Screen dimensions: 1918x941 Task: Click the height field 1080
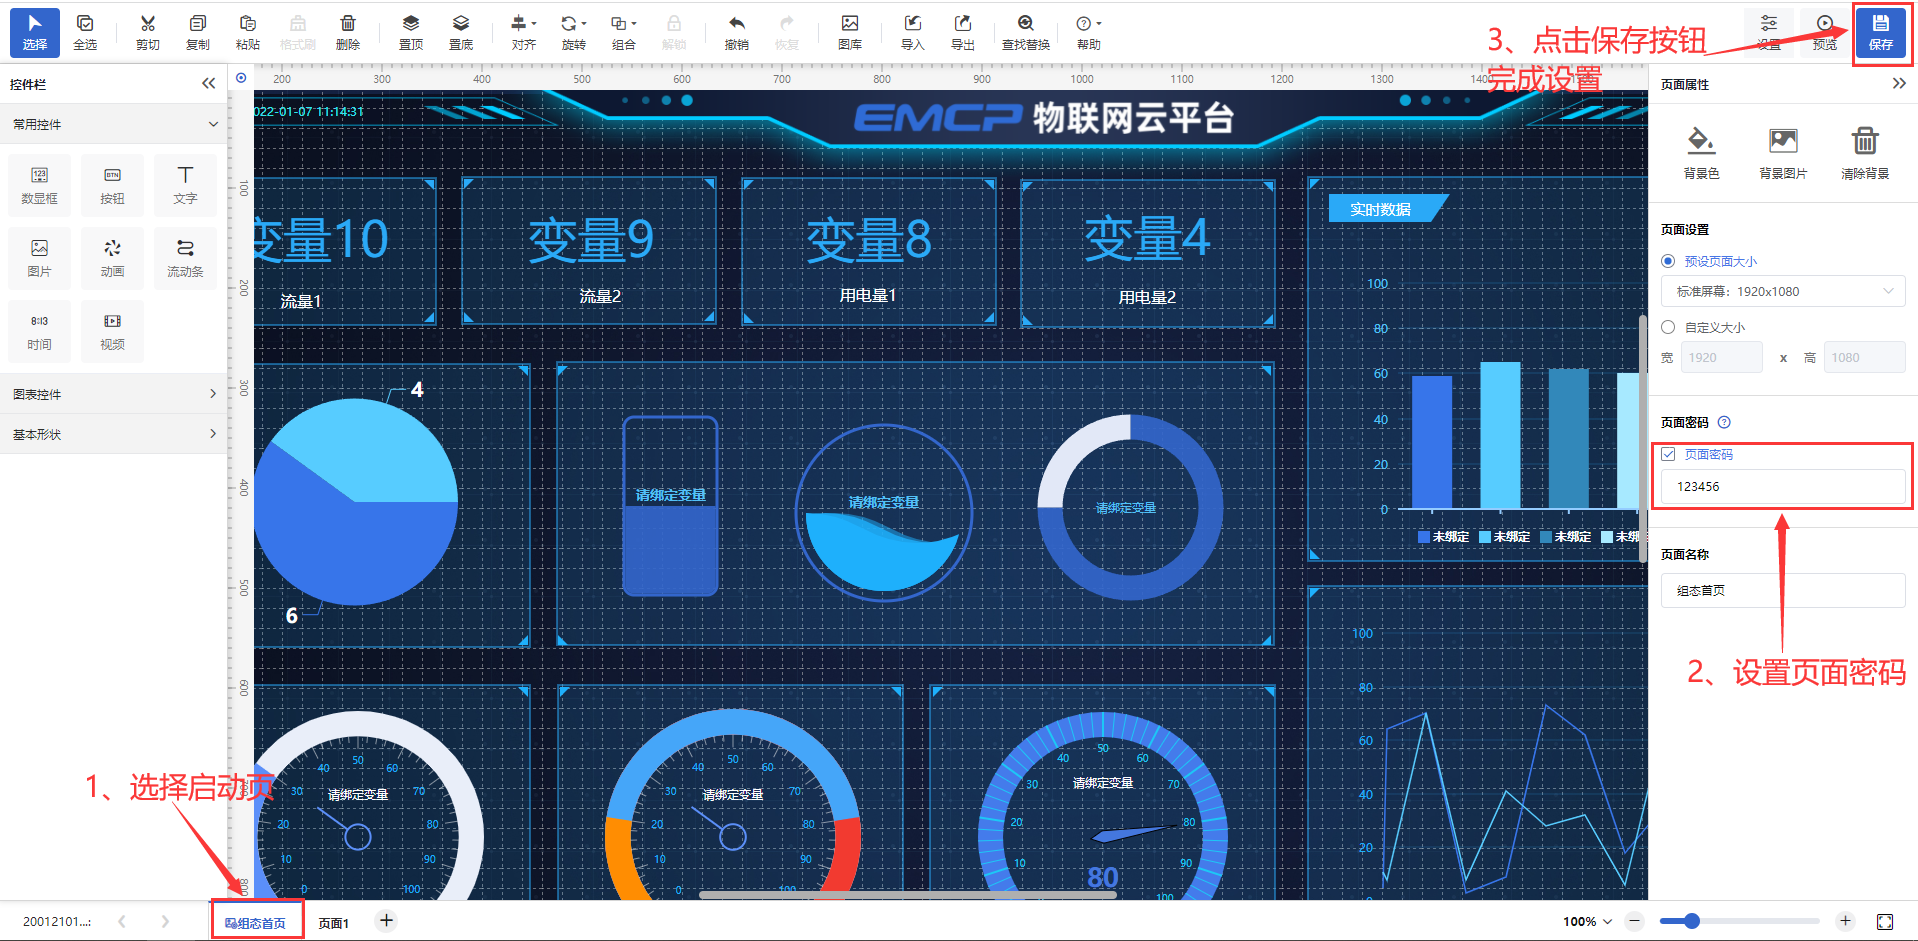[1864, 357]
